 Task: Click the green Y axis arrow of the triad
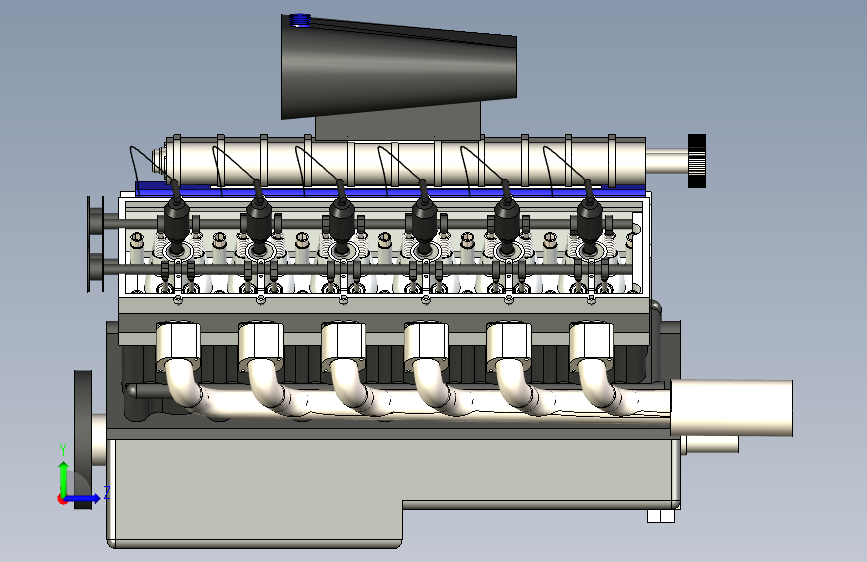[64, 478]
